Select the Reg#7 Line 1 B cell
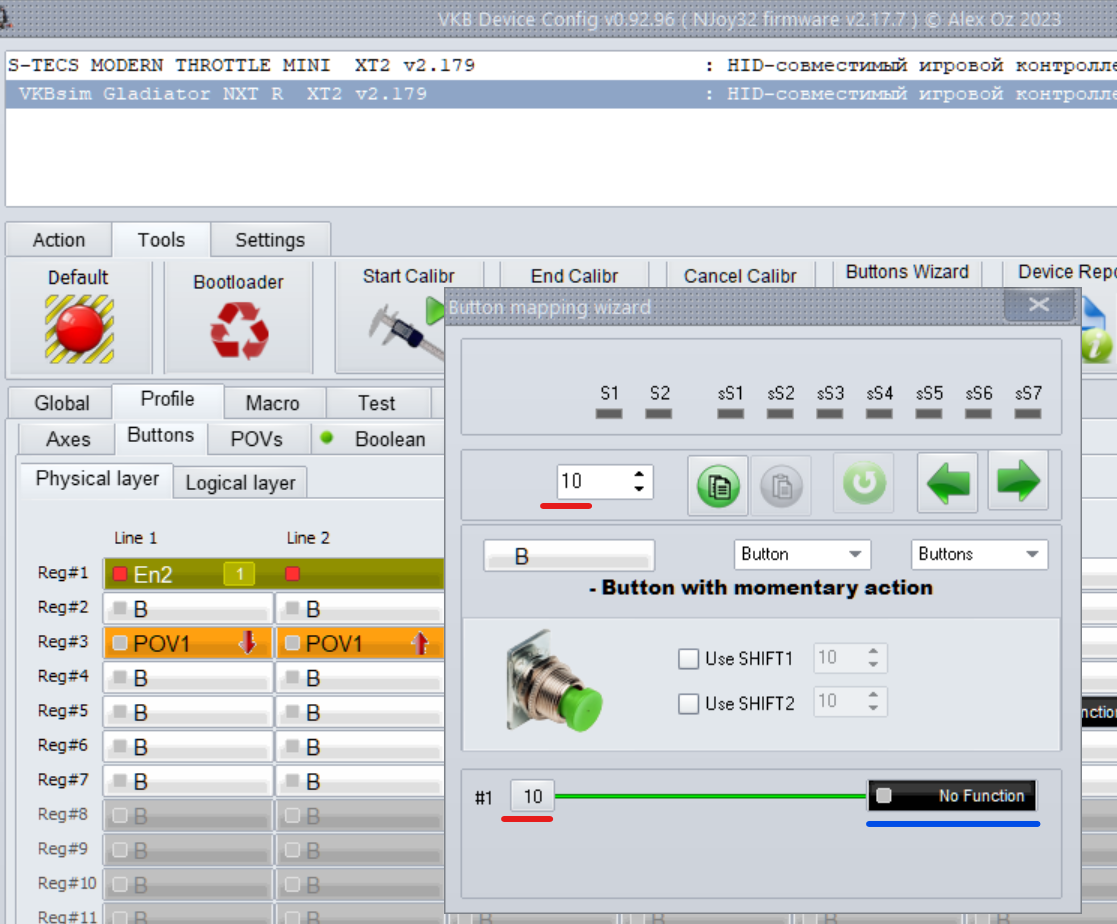Screen dimensions: 1117x924 (189, 781)
